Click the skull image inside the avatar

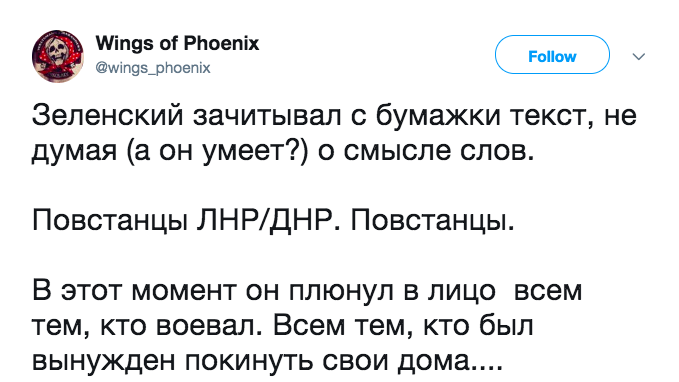[x=55, y=51]
